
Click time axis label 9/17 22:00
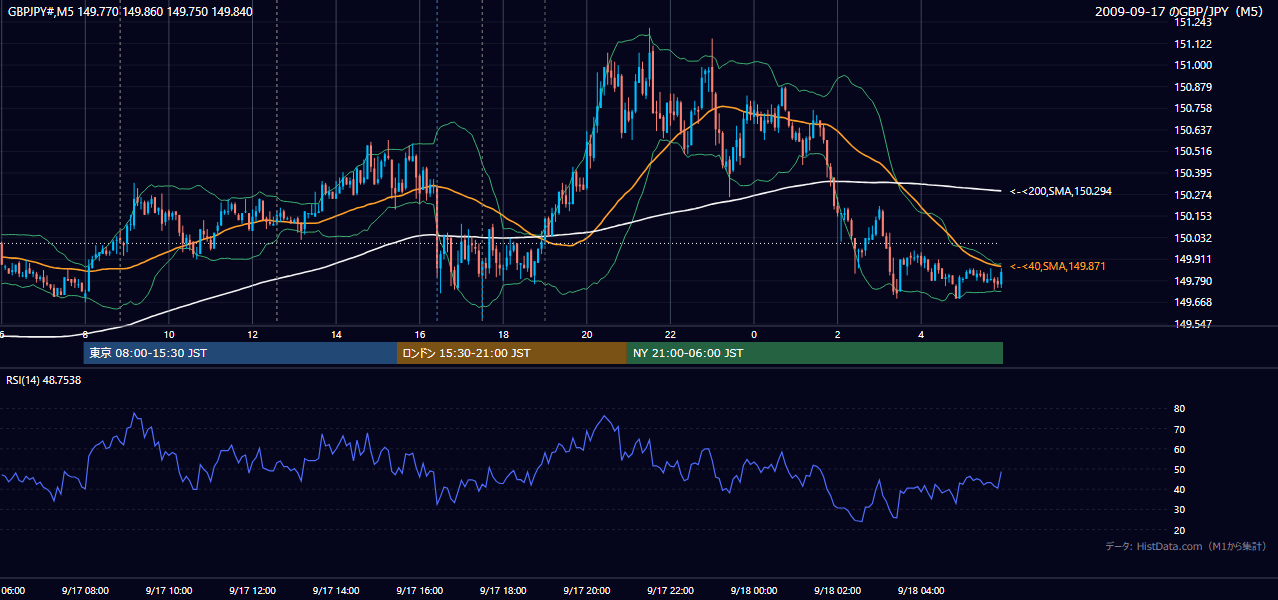click(670, 590)
